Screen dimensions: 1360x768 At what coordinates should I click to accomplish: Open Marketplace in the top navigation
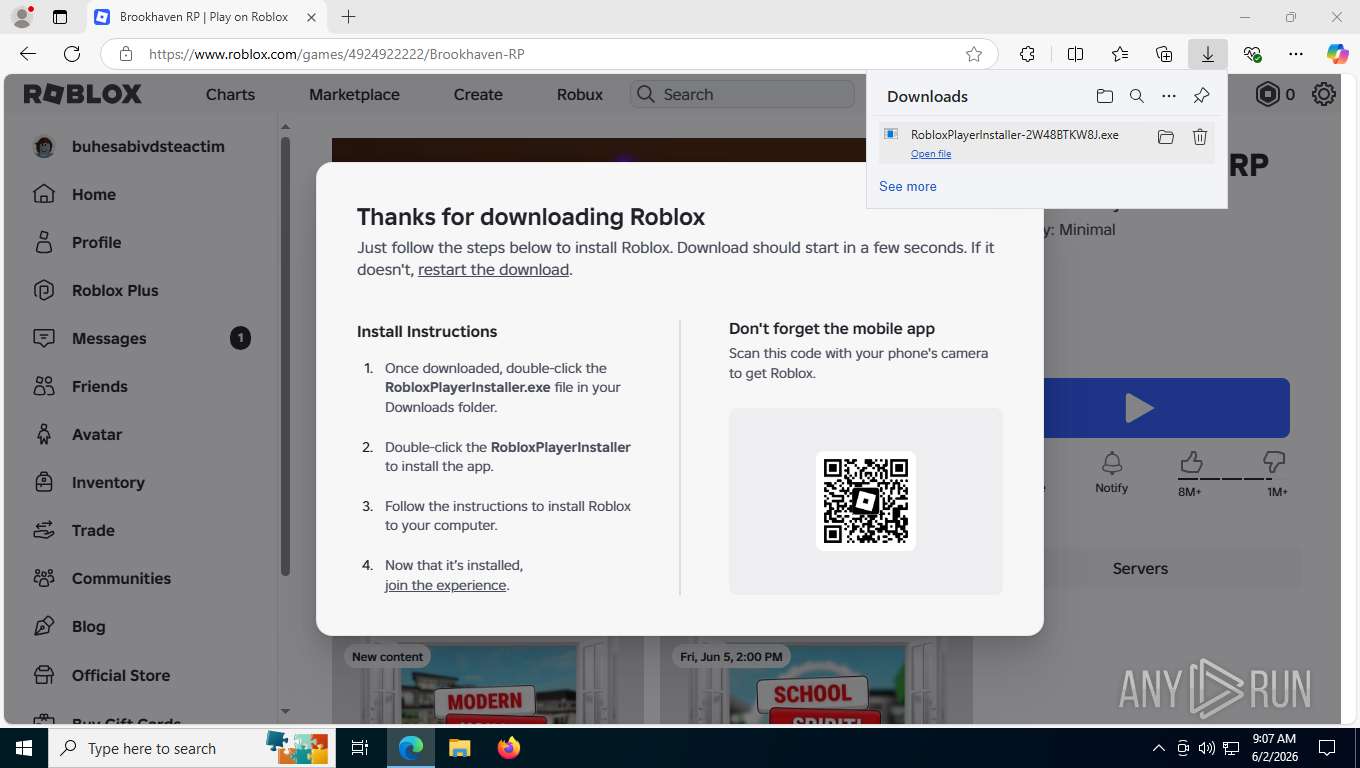pos(354,94)
